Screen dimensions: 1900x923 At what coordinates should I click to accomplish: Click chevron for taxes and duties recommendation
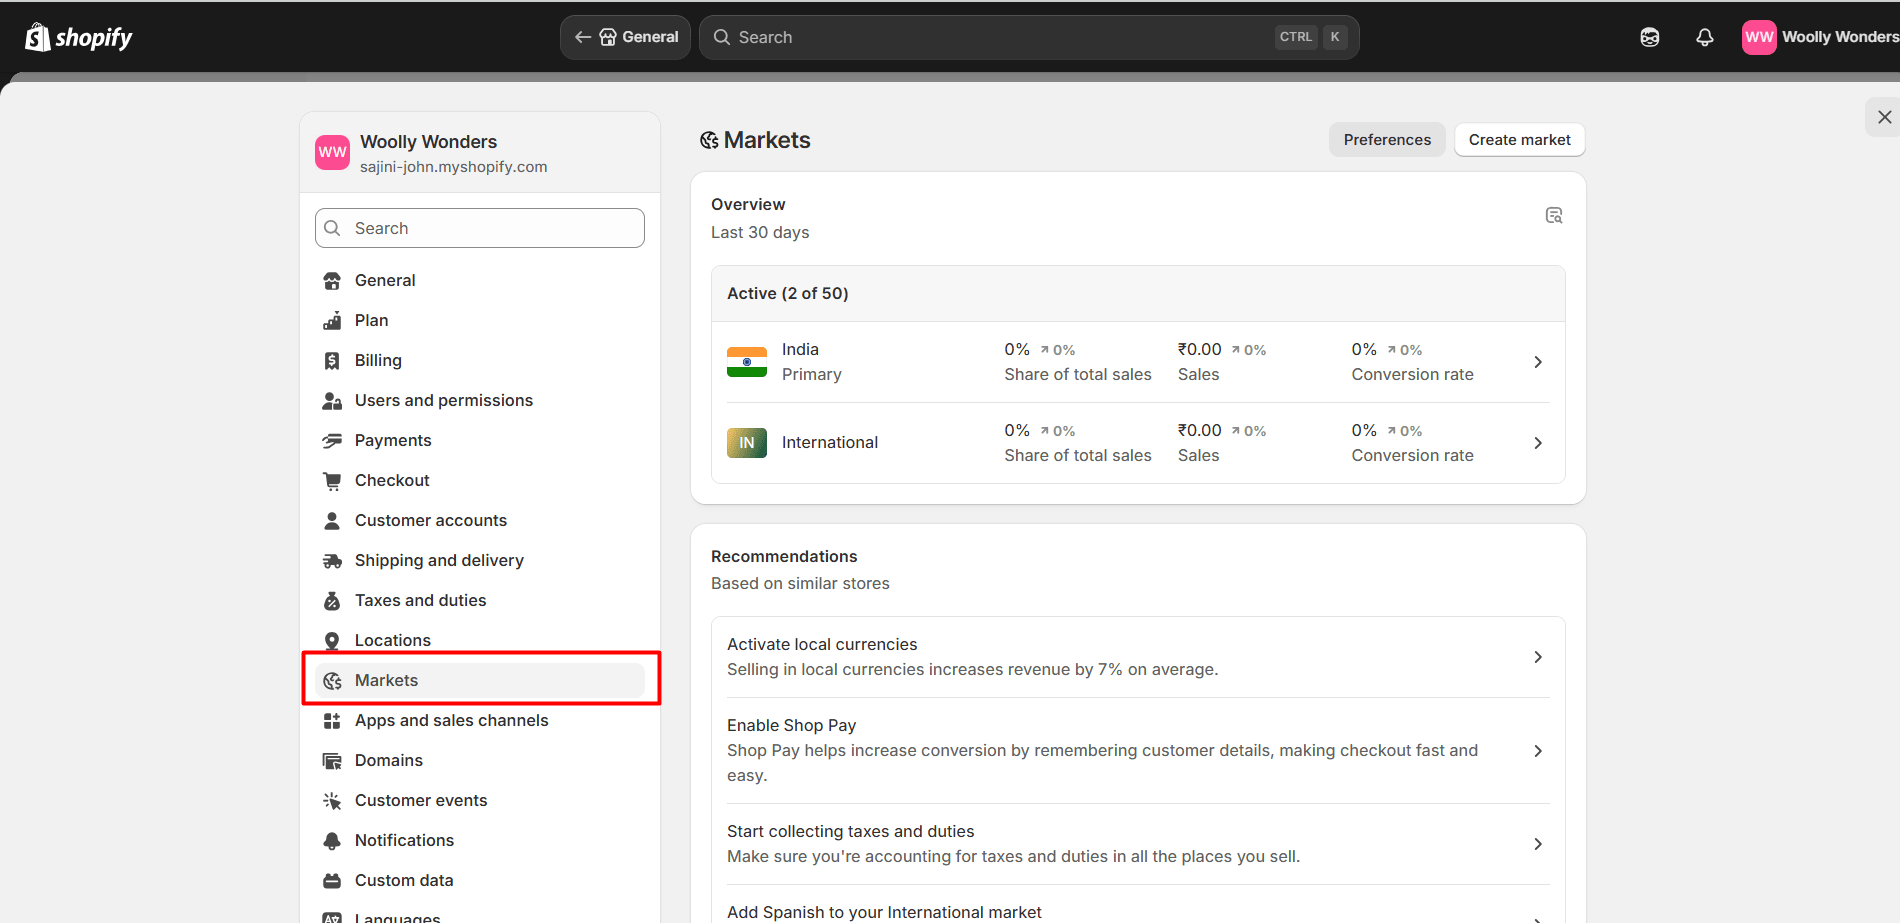pos(1538,844)
